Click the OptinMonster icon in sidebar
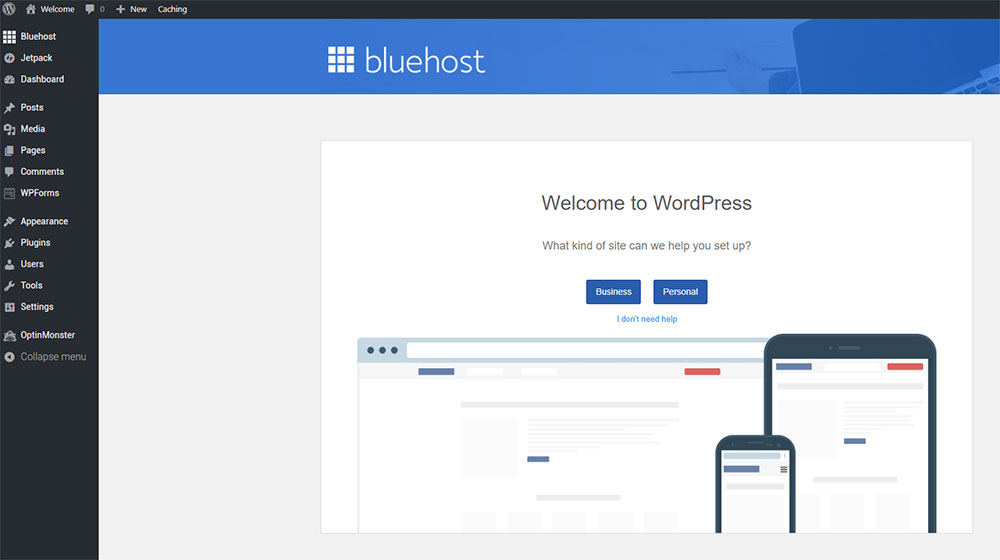The image size is (1000, 560). (x=9, y=335)
